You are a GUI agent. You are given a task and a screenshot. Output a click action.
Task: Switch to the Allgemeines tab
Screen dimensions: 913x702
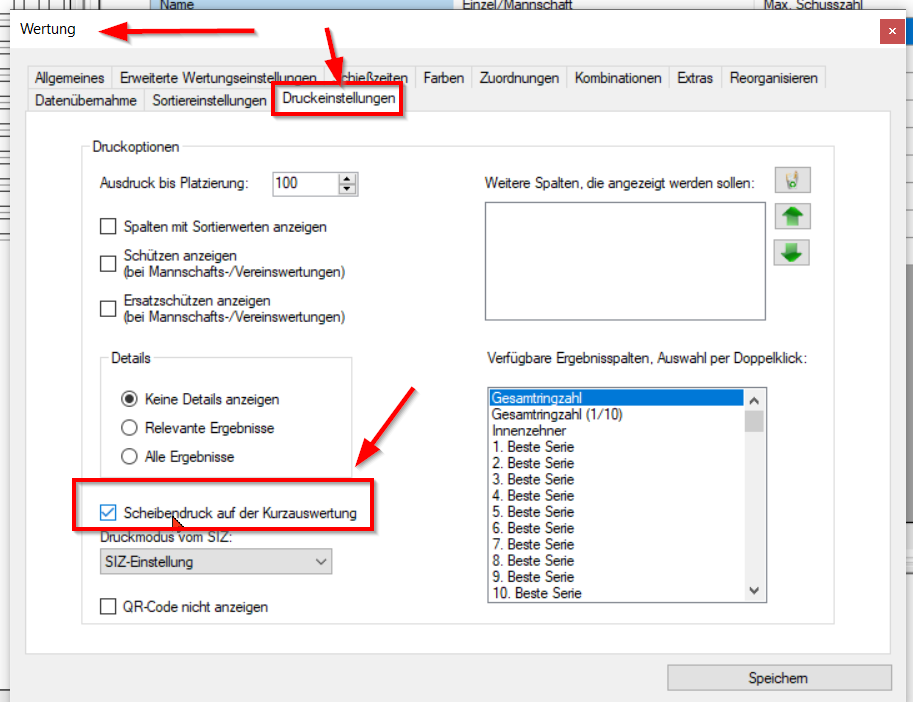point(69,78)
